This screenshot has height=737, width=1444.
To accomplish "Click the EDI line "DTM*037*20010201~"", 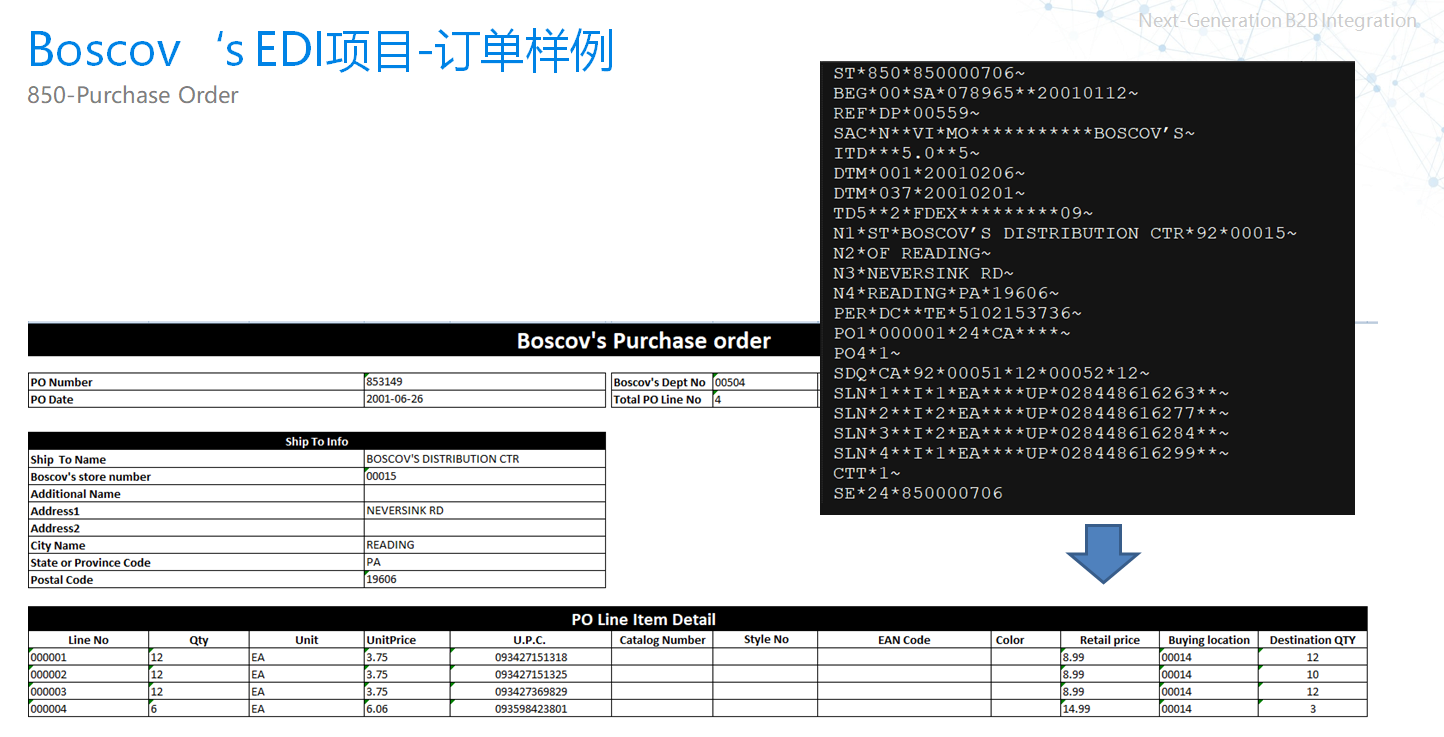I will tap(929, 193).
